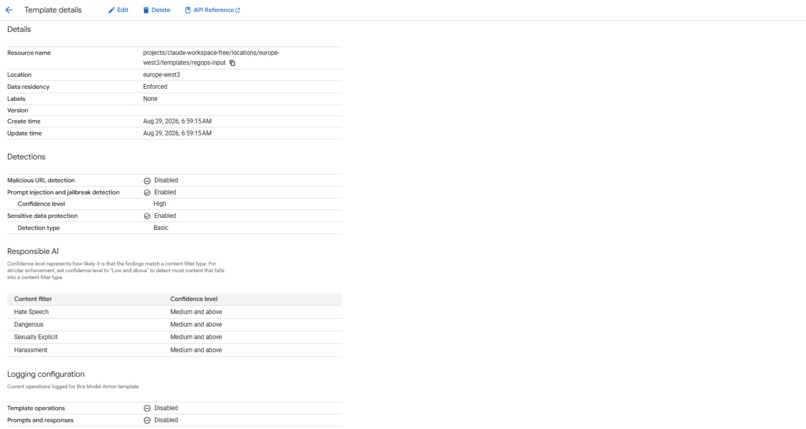
Task: Click the Sensitive data protection label
Action: pyautogui.click(x=42, y=216)
